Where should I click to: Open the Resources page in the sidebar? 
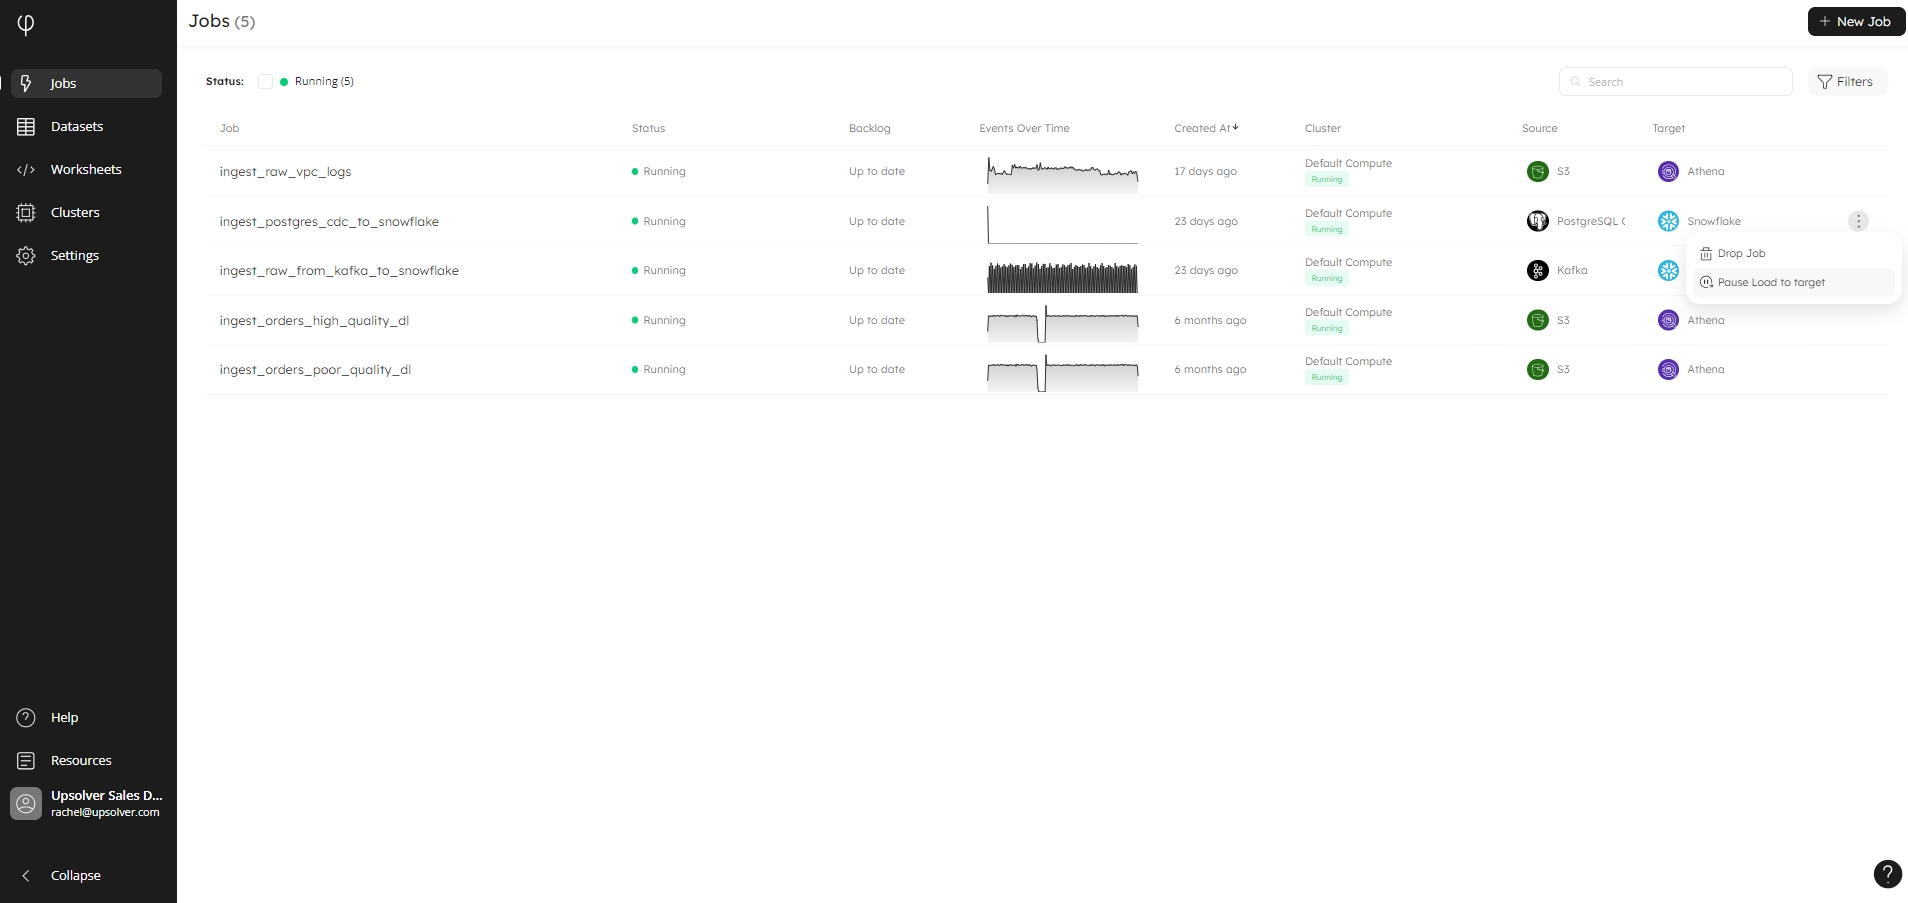(81, 761)
